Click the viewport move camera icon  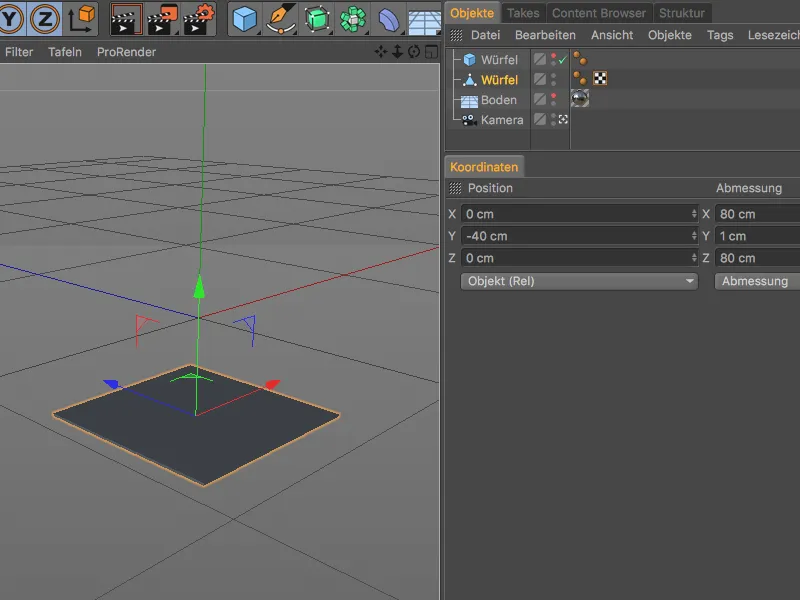(x=381, y=52)
